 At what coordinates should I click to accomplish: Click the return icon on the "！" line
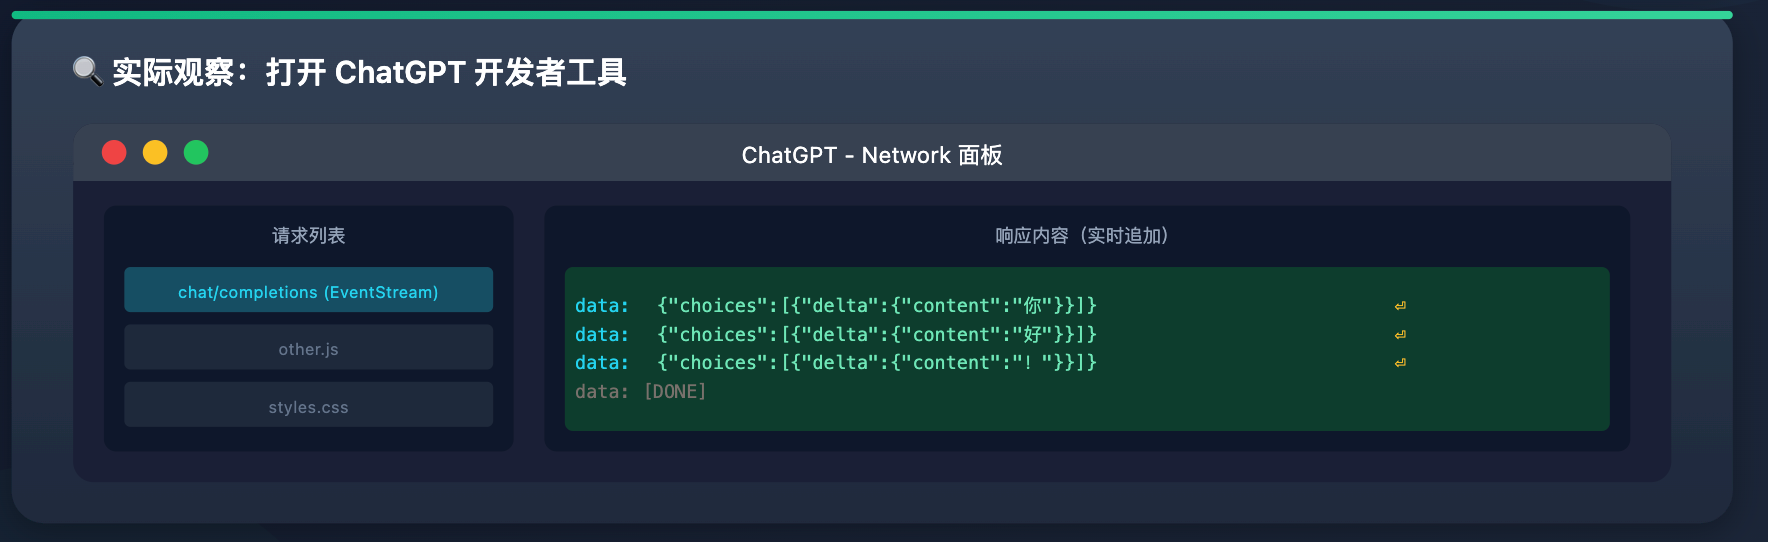click(1400, 363)
